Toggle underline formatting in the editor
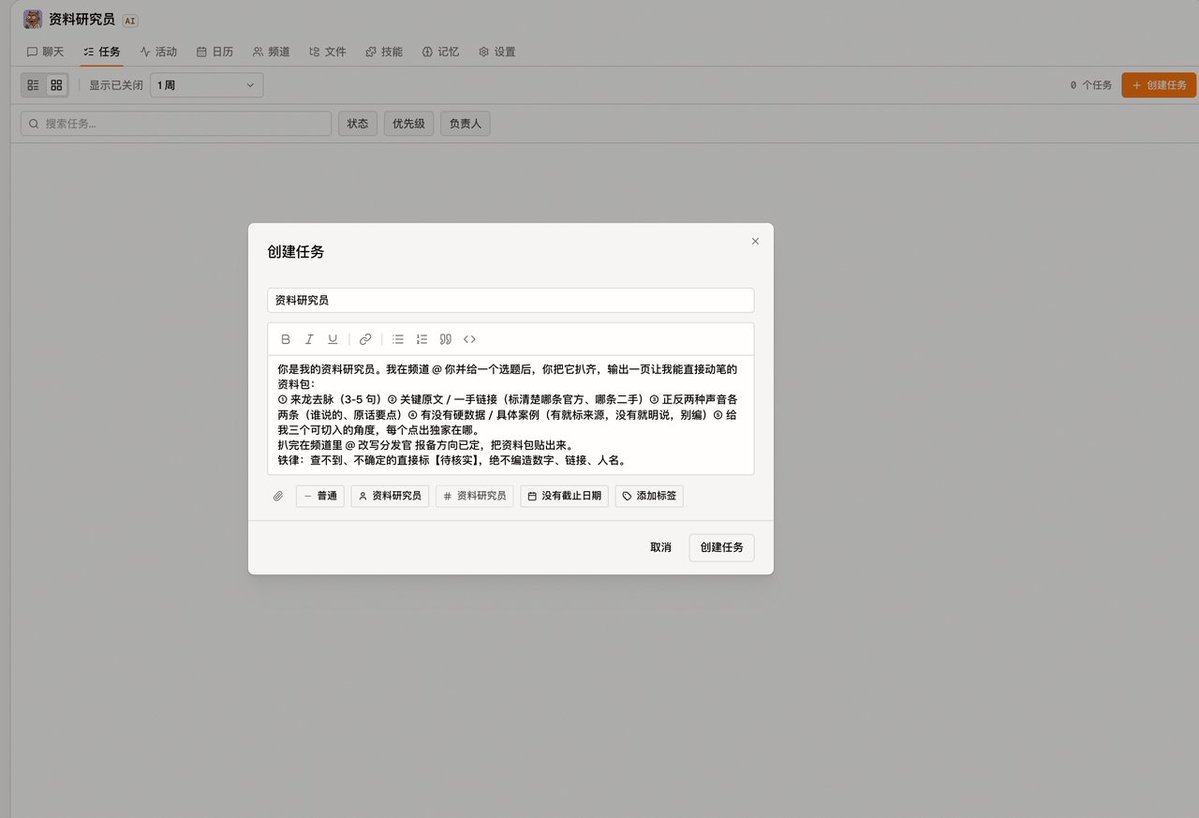This screenshot has width=1199, height=818. [333, 339]
